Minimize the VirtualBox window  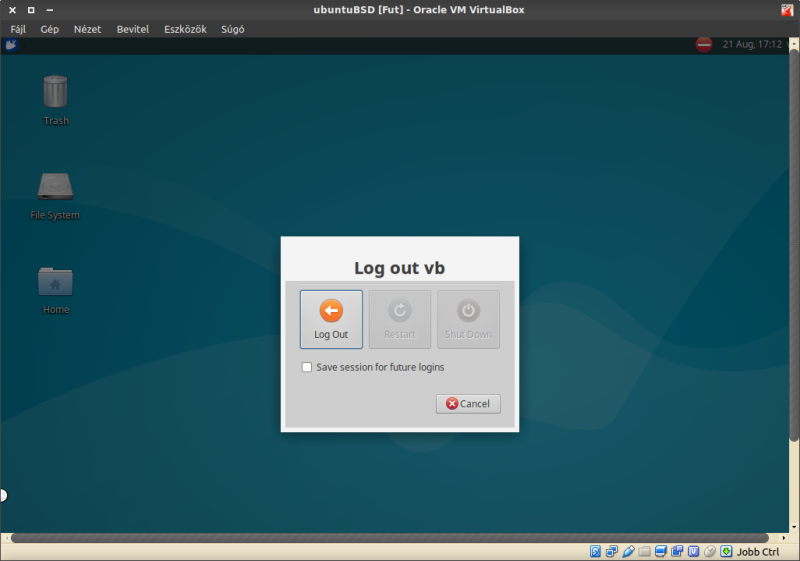coord(49,10)
